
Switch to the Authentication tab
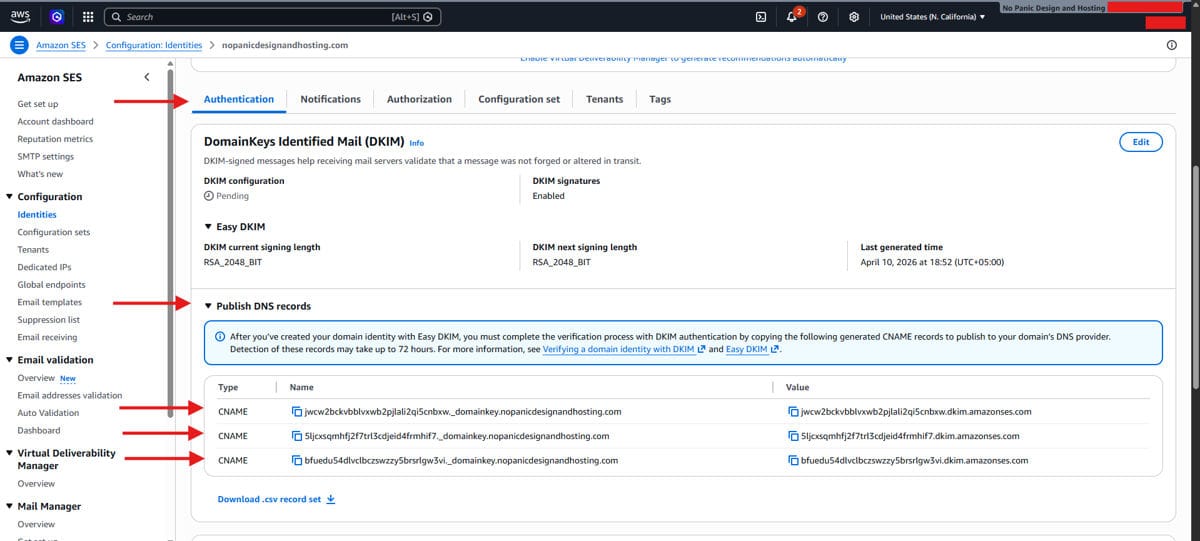click(x=238, y=99)
